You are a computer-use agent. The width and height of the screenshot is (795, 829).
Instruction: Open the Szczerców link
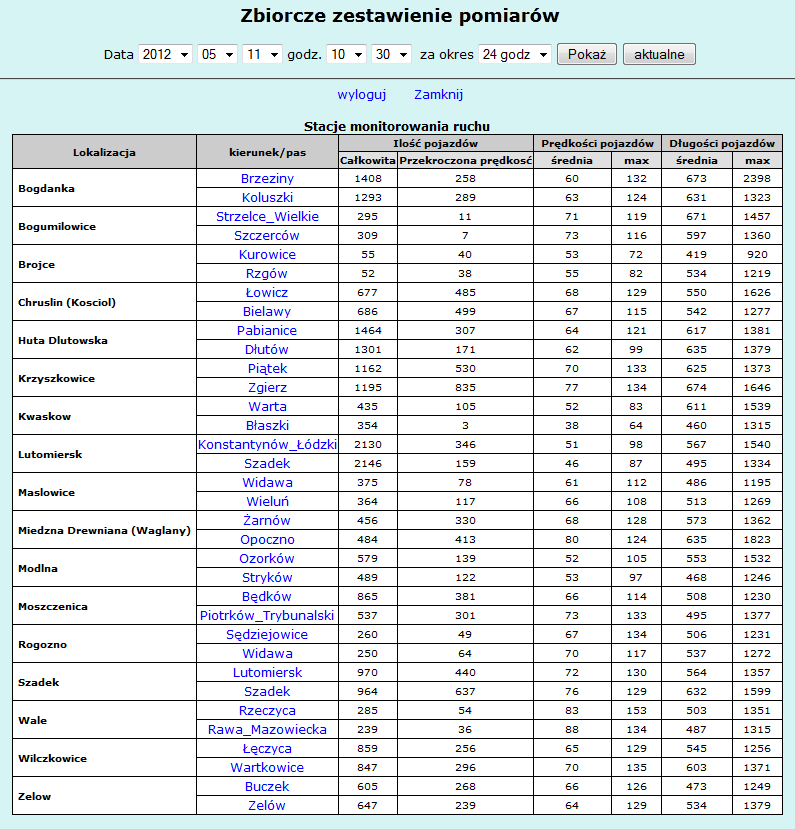tap(267, 236)
